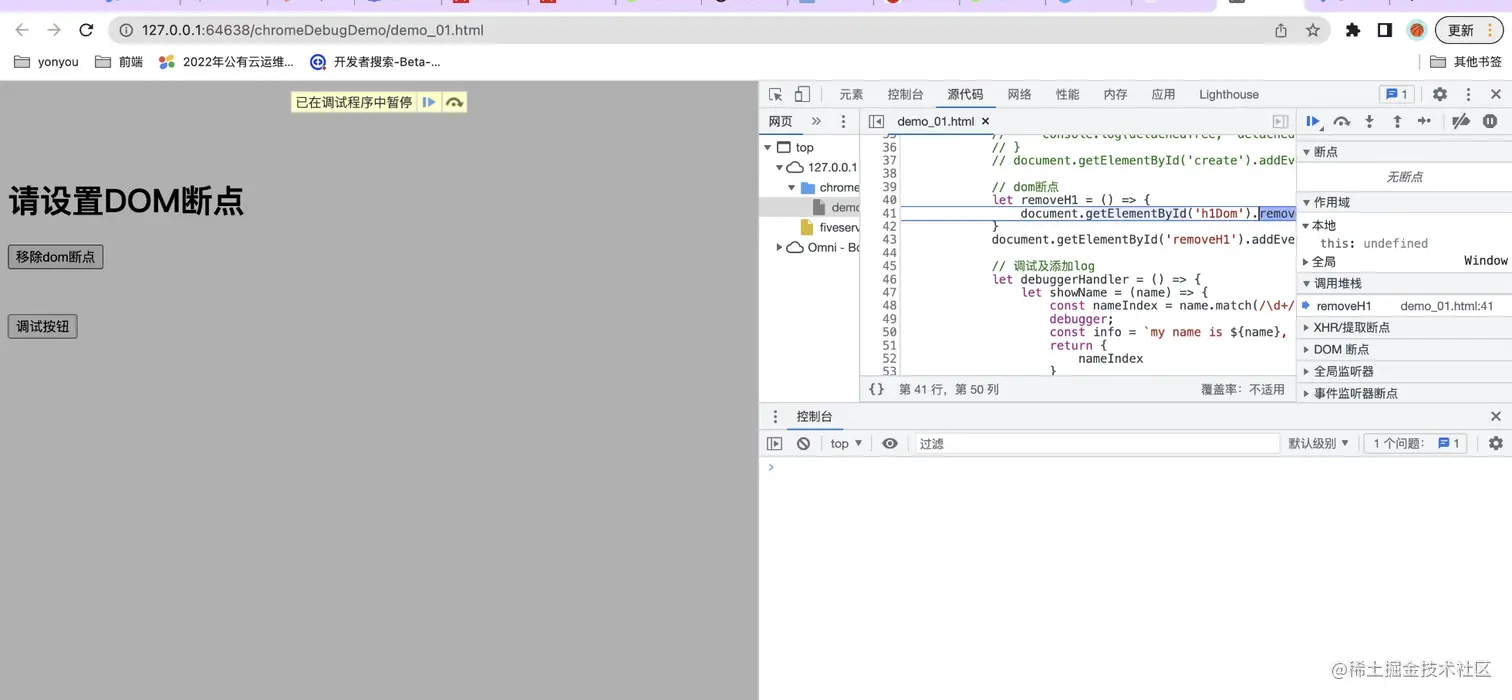Activate the inspect element picker icon
The width and height of the screenshot is (1512, 700).
776,94
